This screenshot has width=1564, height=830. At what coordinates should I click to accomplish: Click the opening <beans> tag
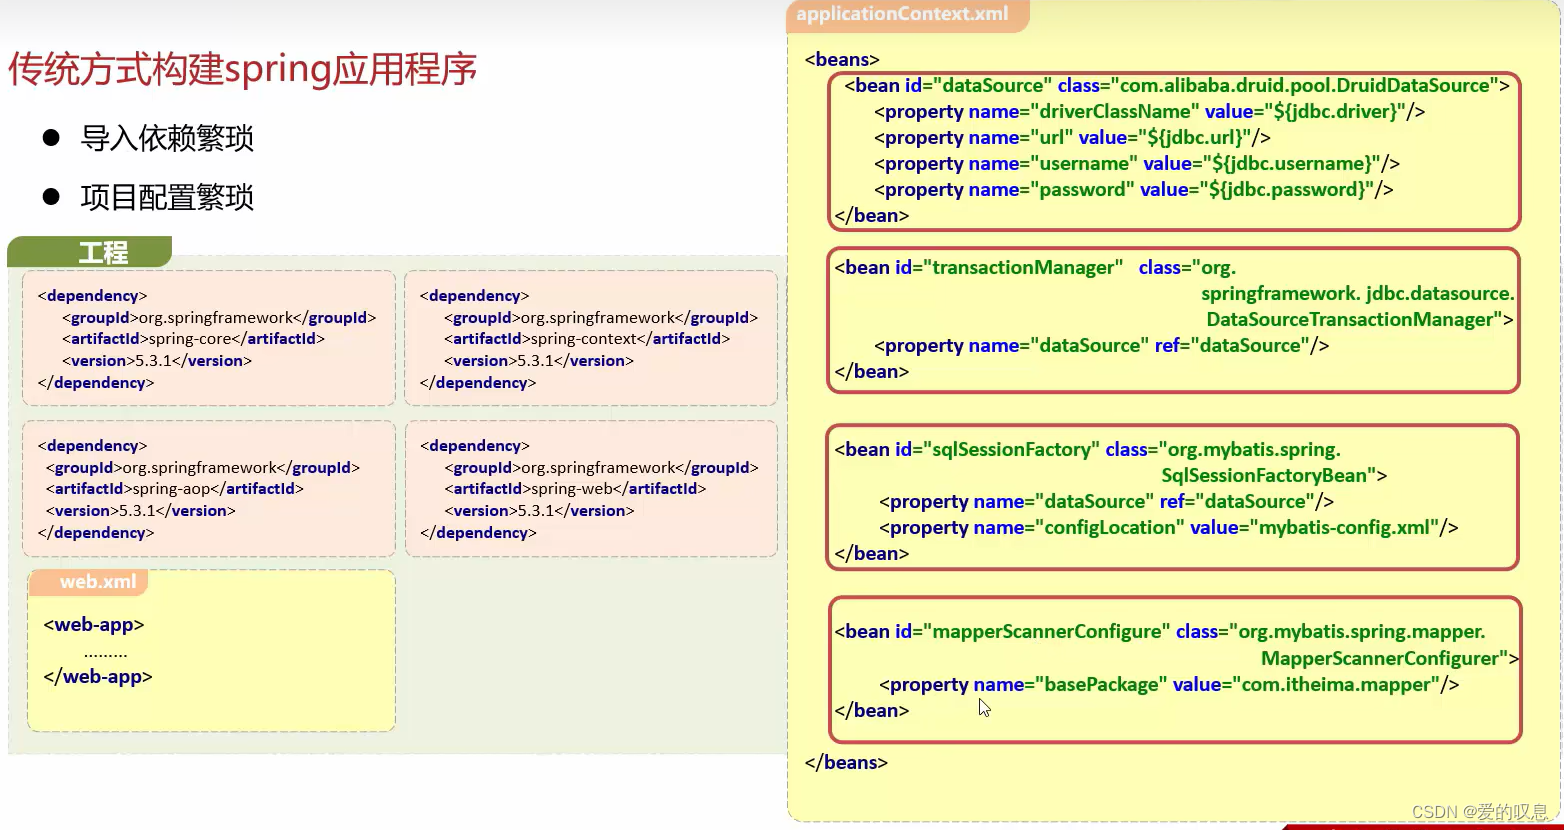pyautogui.click(x=842, y=59)
